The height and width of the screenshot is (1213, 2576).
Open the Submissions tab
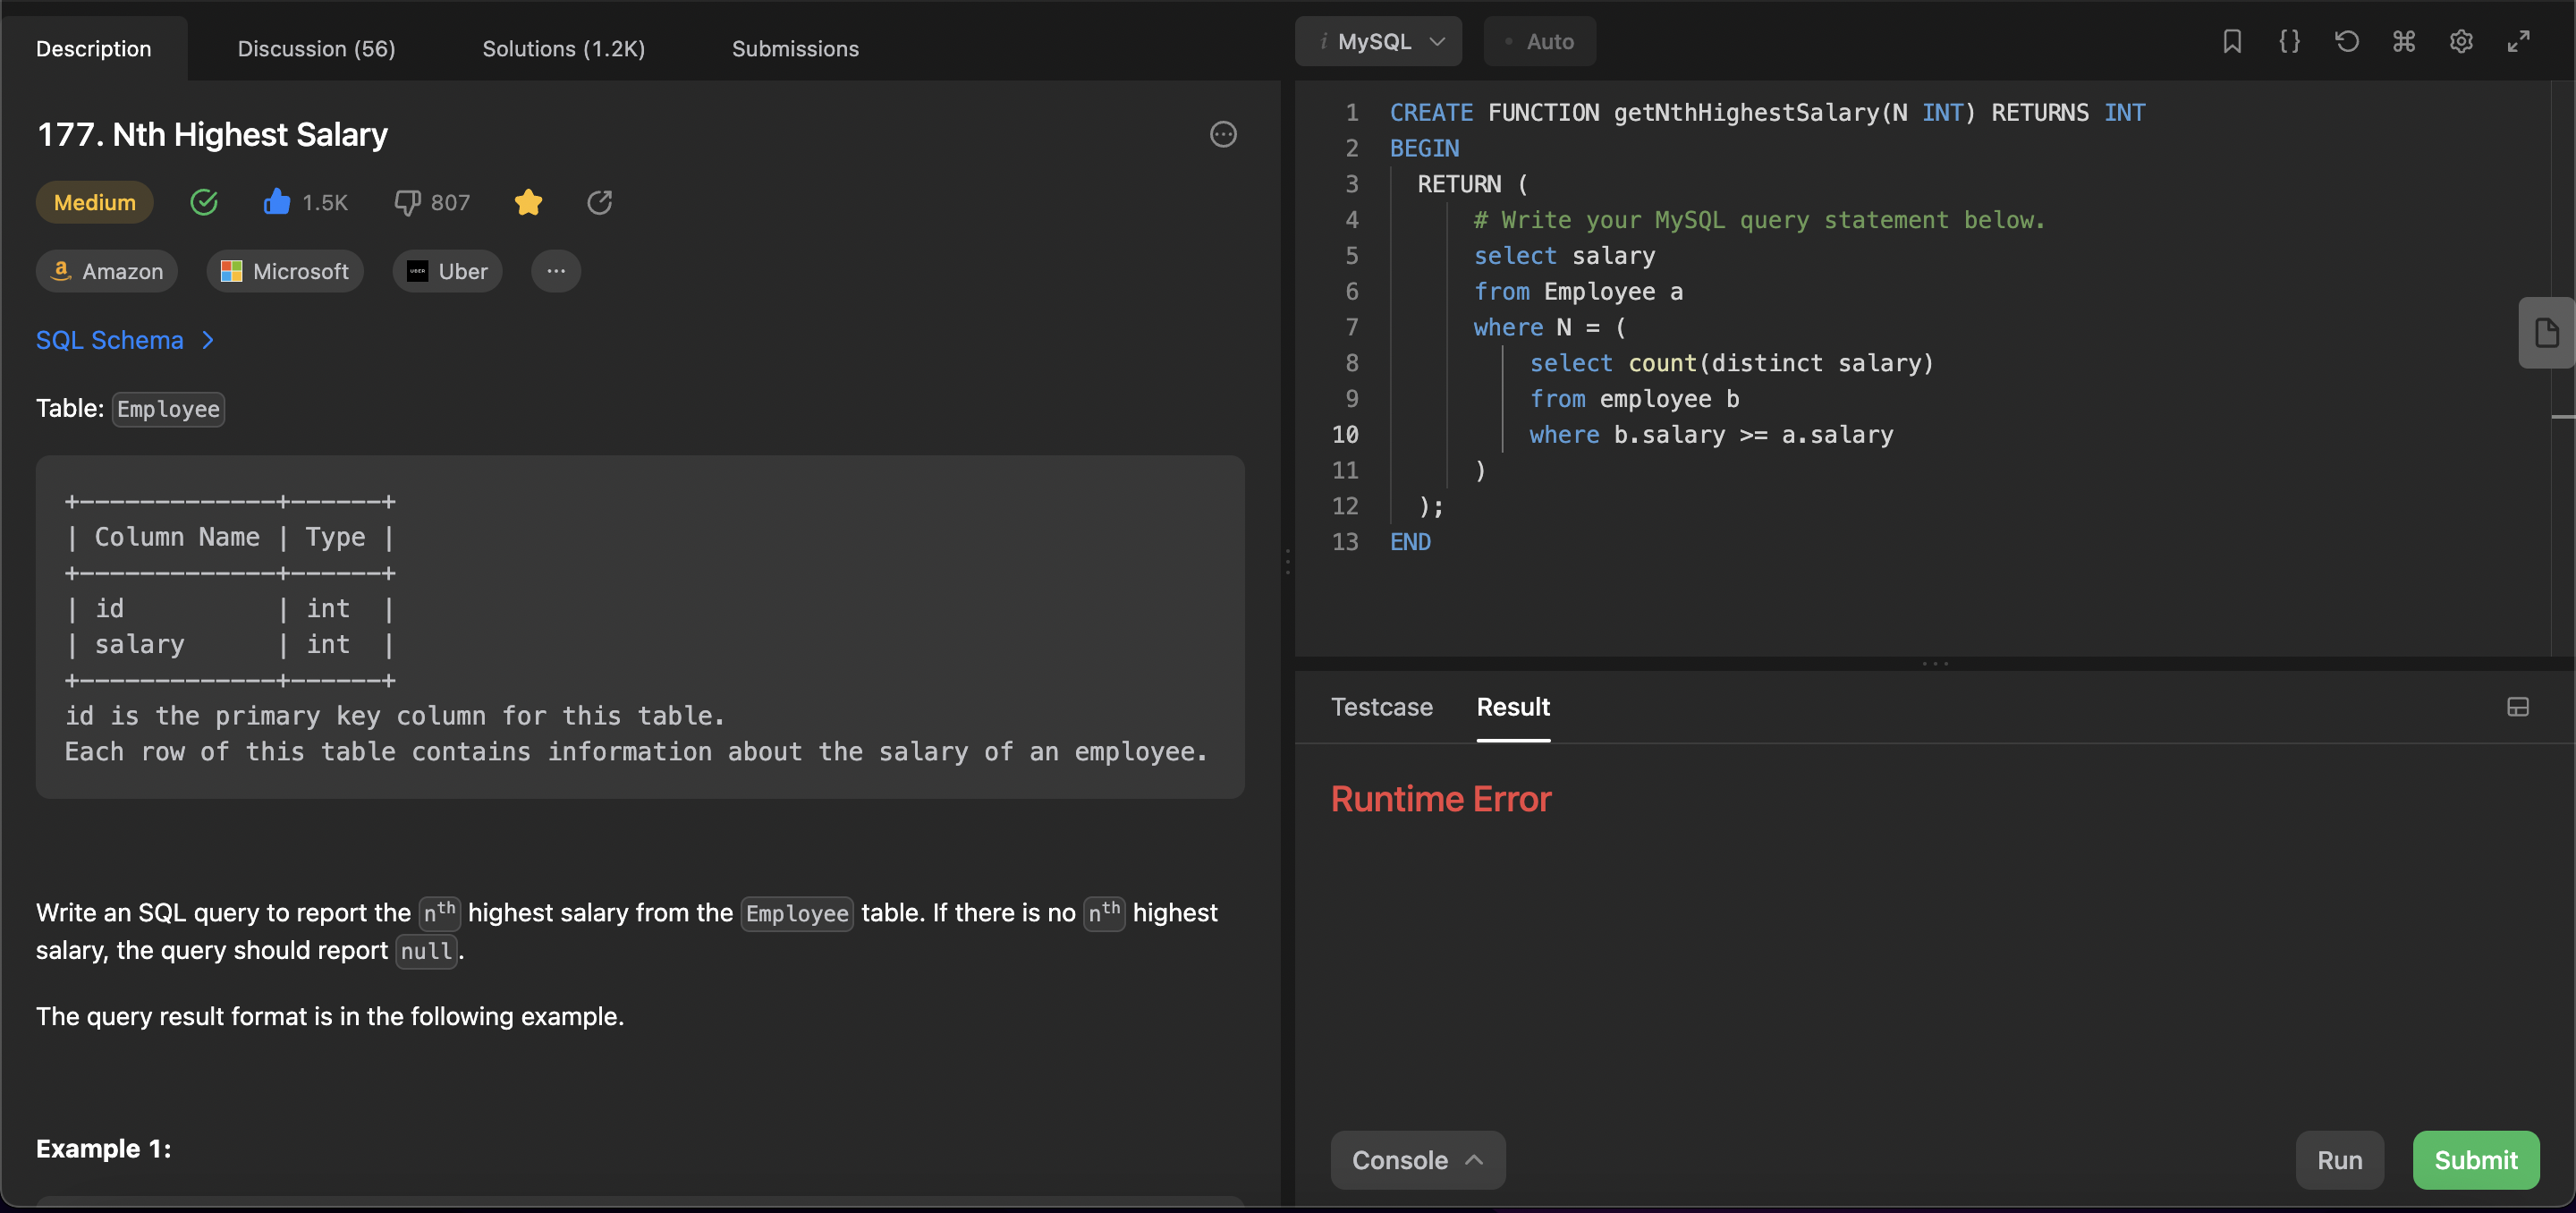[795, 48]
